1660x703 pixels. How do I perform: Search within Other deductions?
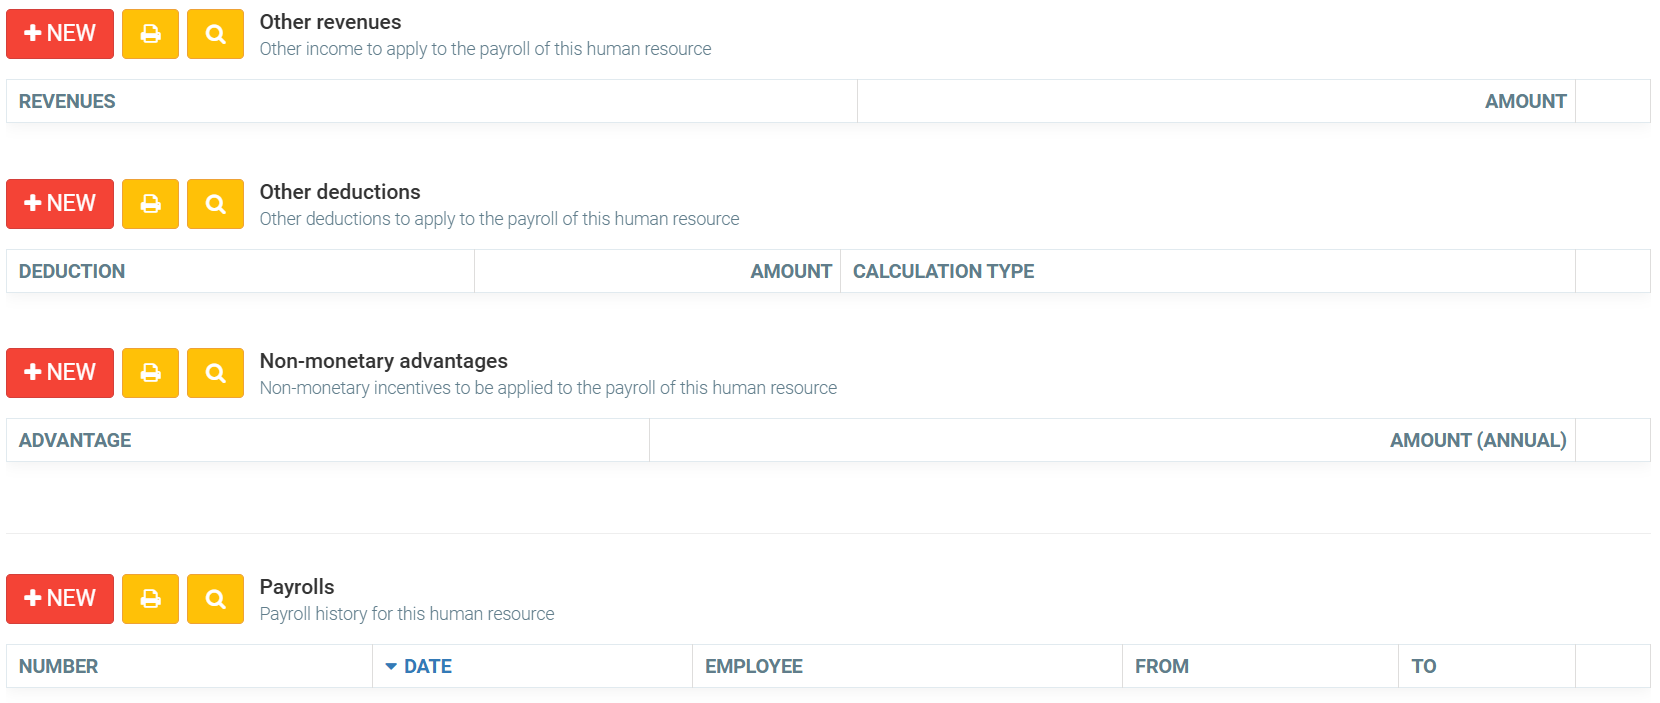pos(215,204)
